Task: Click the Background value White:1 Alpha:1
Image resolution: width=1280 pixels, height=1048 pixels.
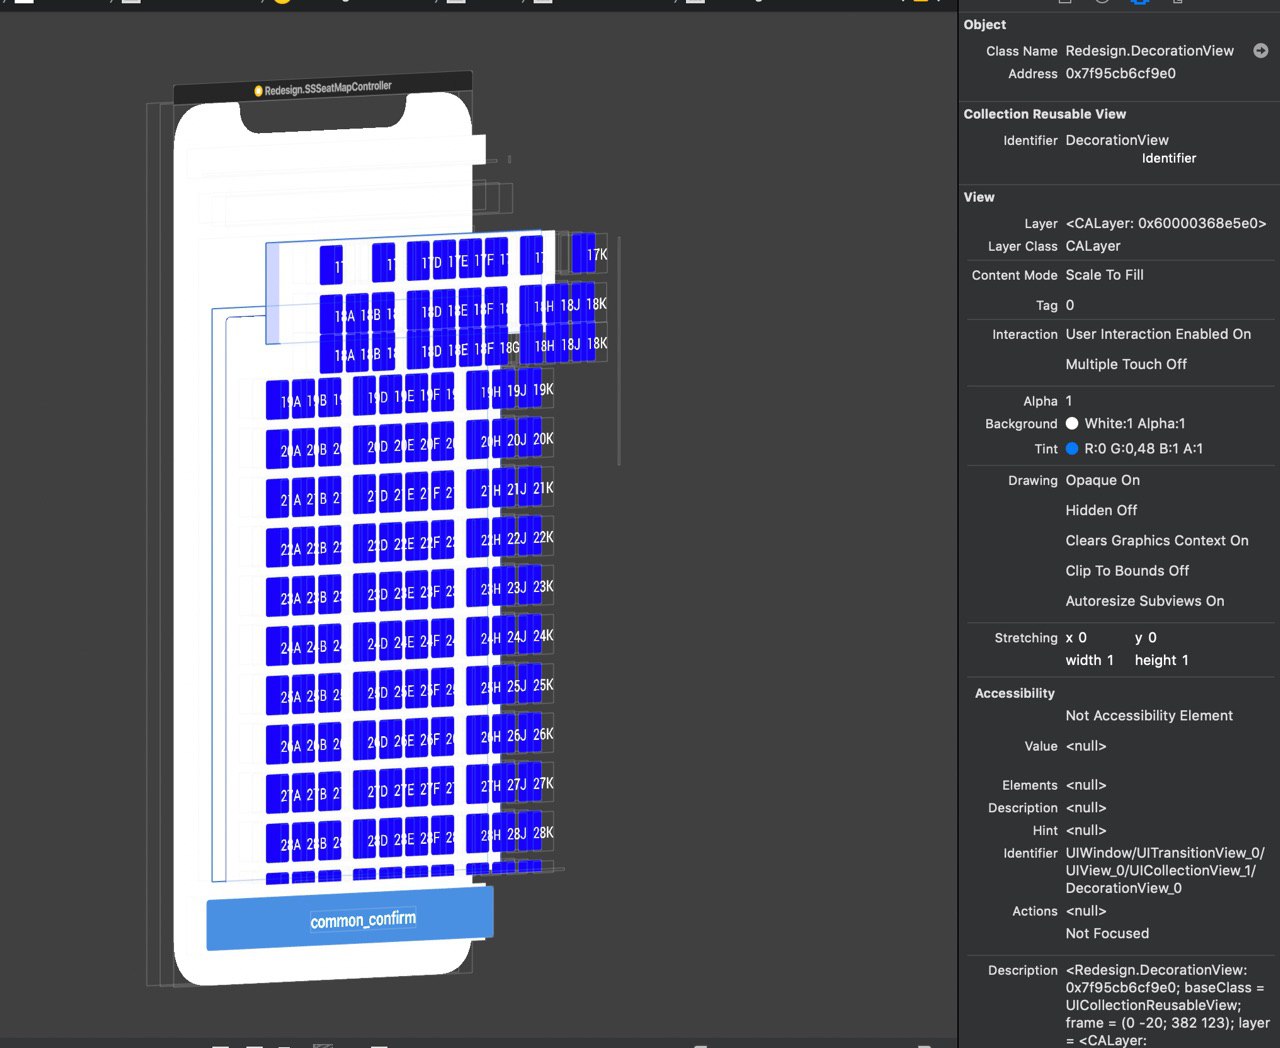Action: tap(1134, 424)
